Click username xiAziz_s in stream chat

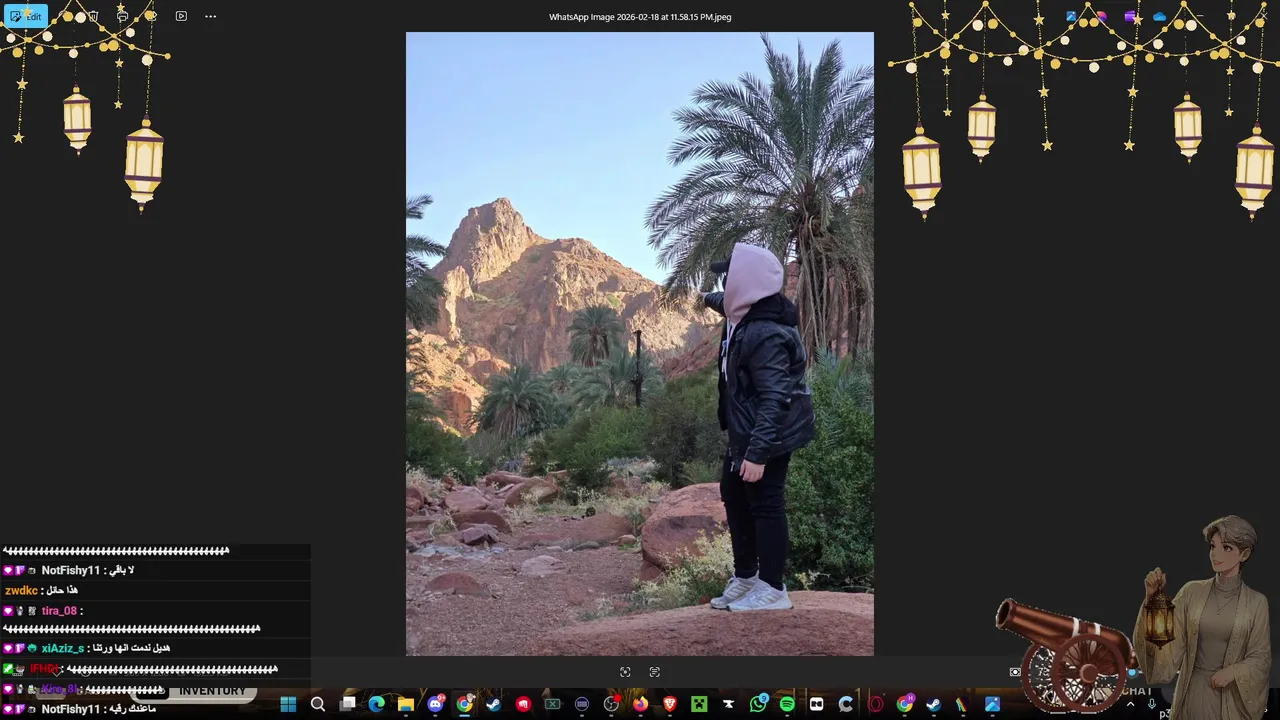coord(63,648)
